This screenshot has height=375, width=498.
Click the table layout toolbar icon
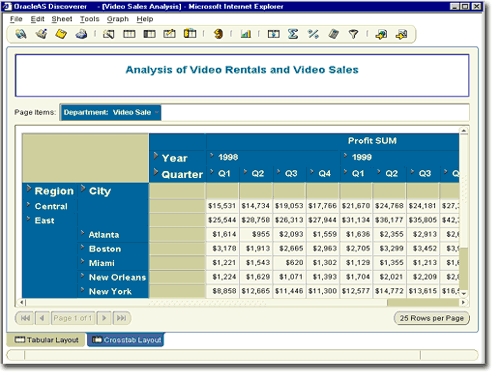pos(129,34)
